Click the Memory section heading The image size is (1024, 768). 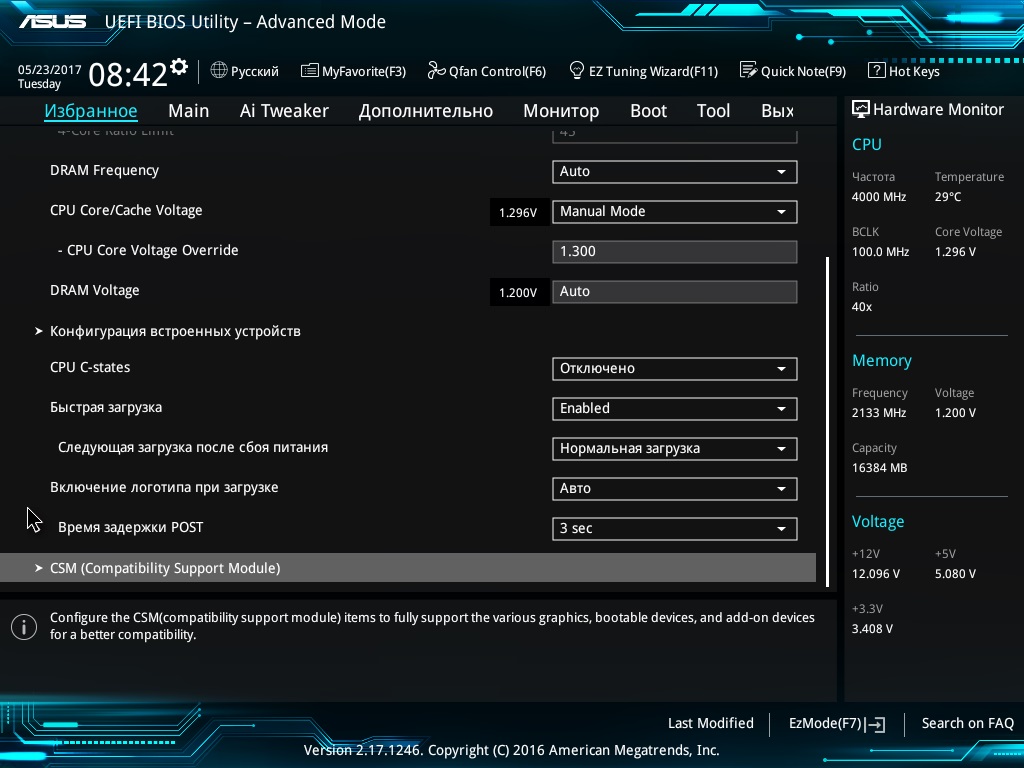pyautogui.click(x=882, y=360)
